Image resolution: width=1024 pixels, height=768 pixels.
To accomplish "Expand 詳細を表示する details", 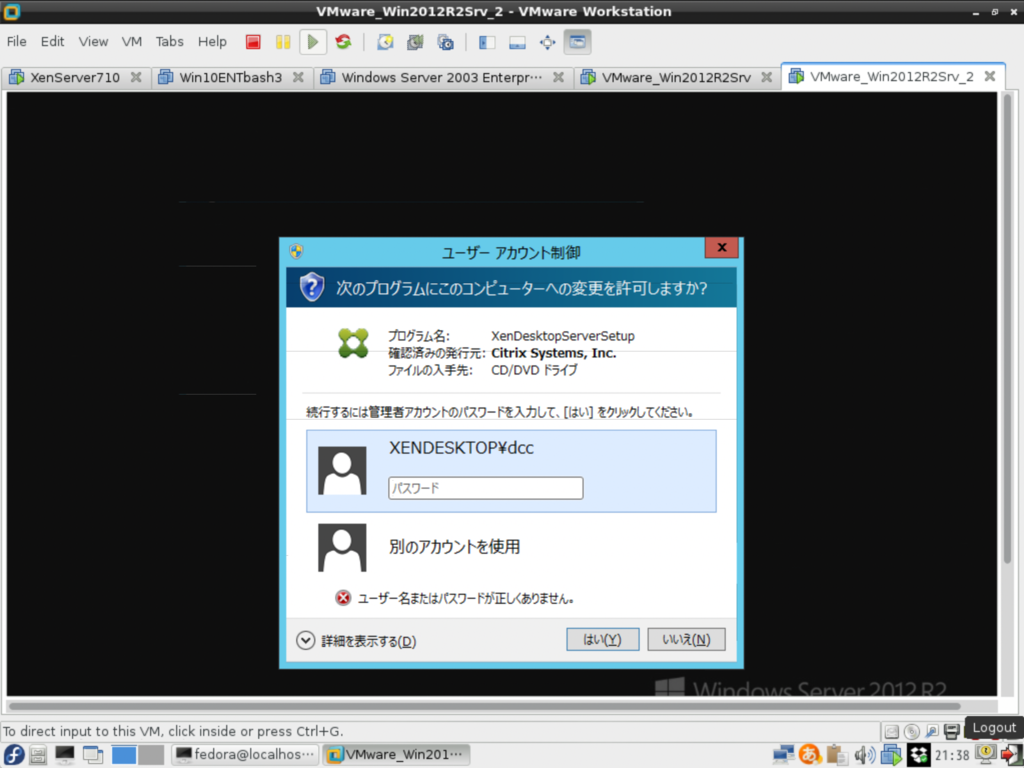I will click(356, 641).
